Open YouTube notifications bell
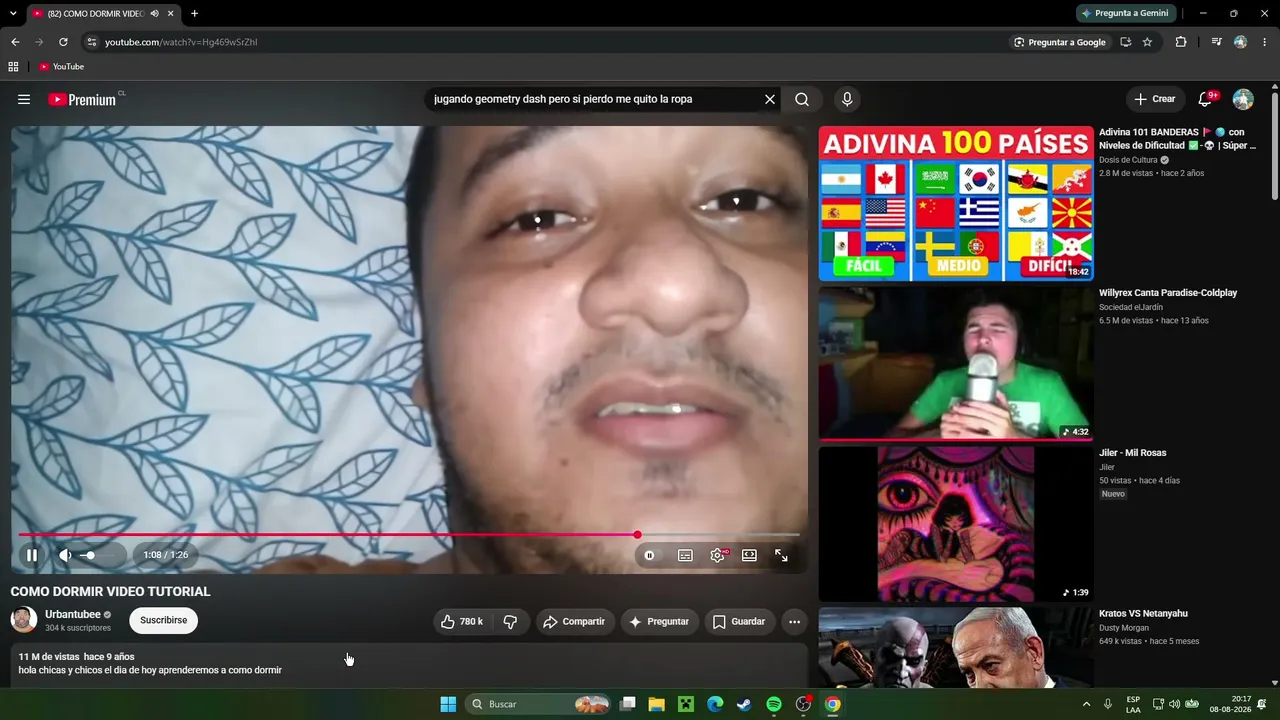Image resolution: width=1280 pixels, height=720 pixels. tap(1206, 99)
